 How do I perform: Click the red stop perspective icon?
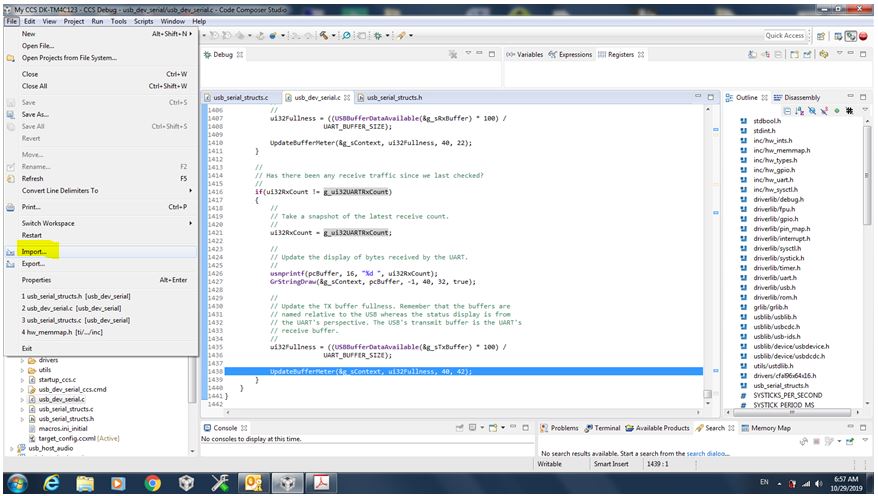pyautogui.click(x=863, y=36)
